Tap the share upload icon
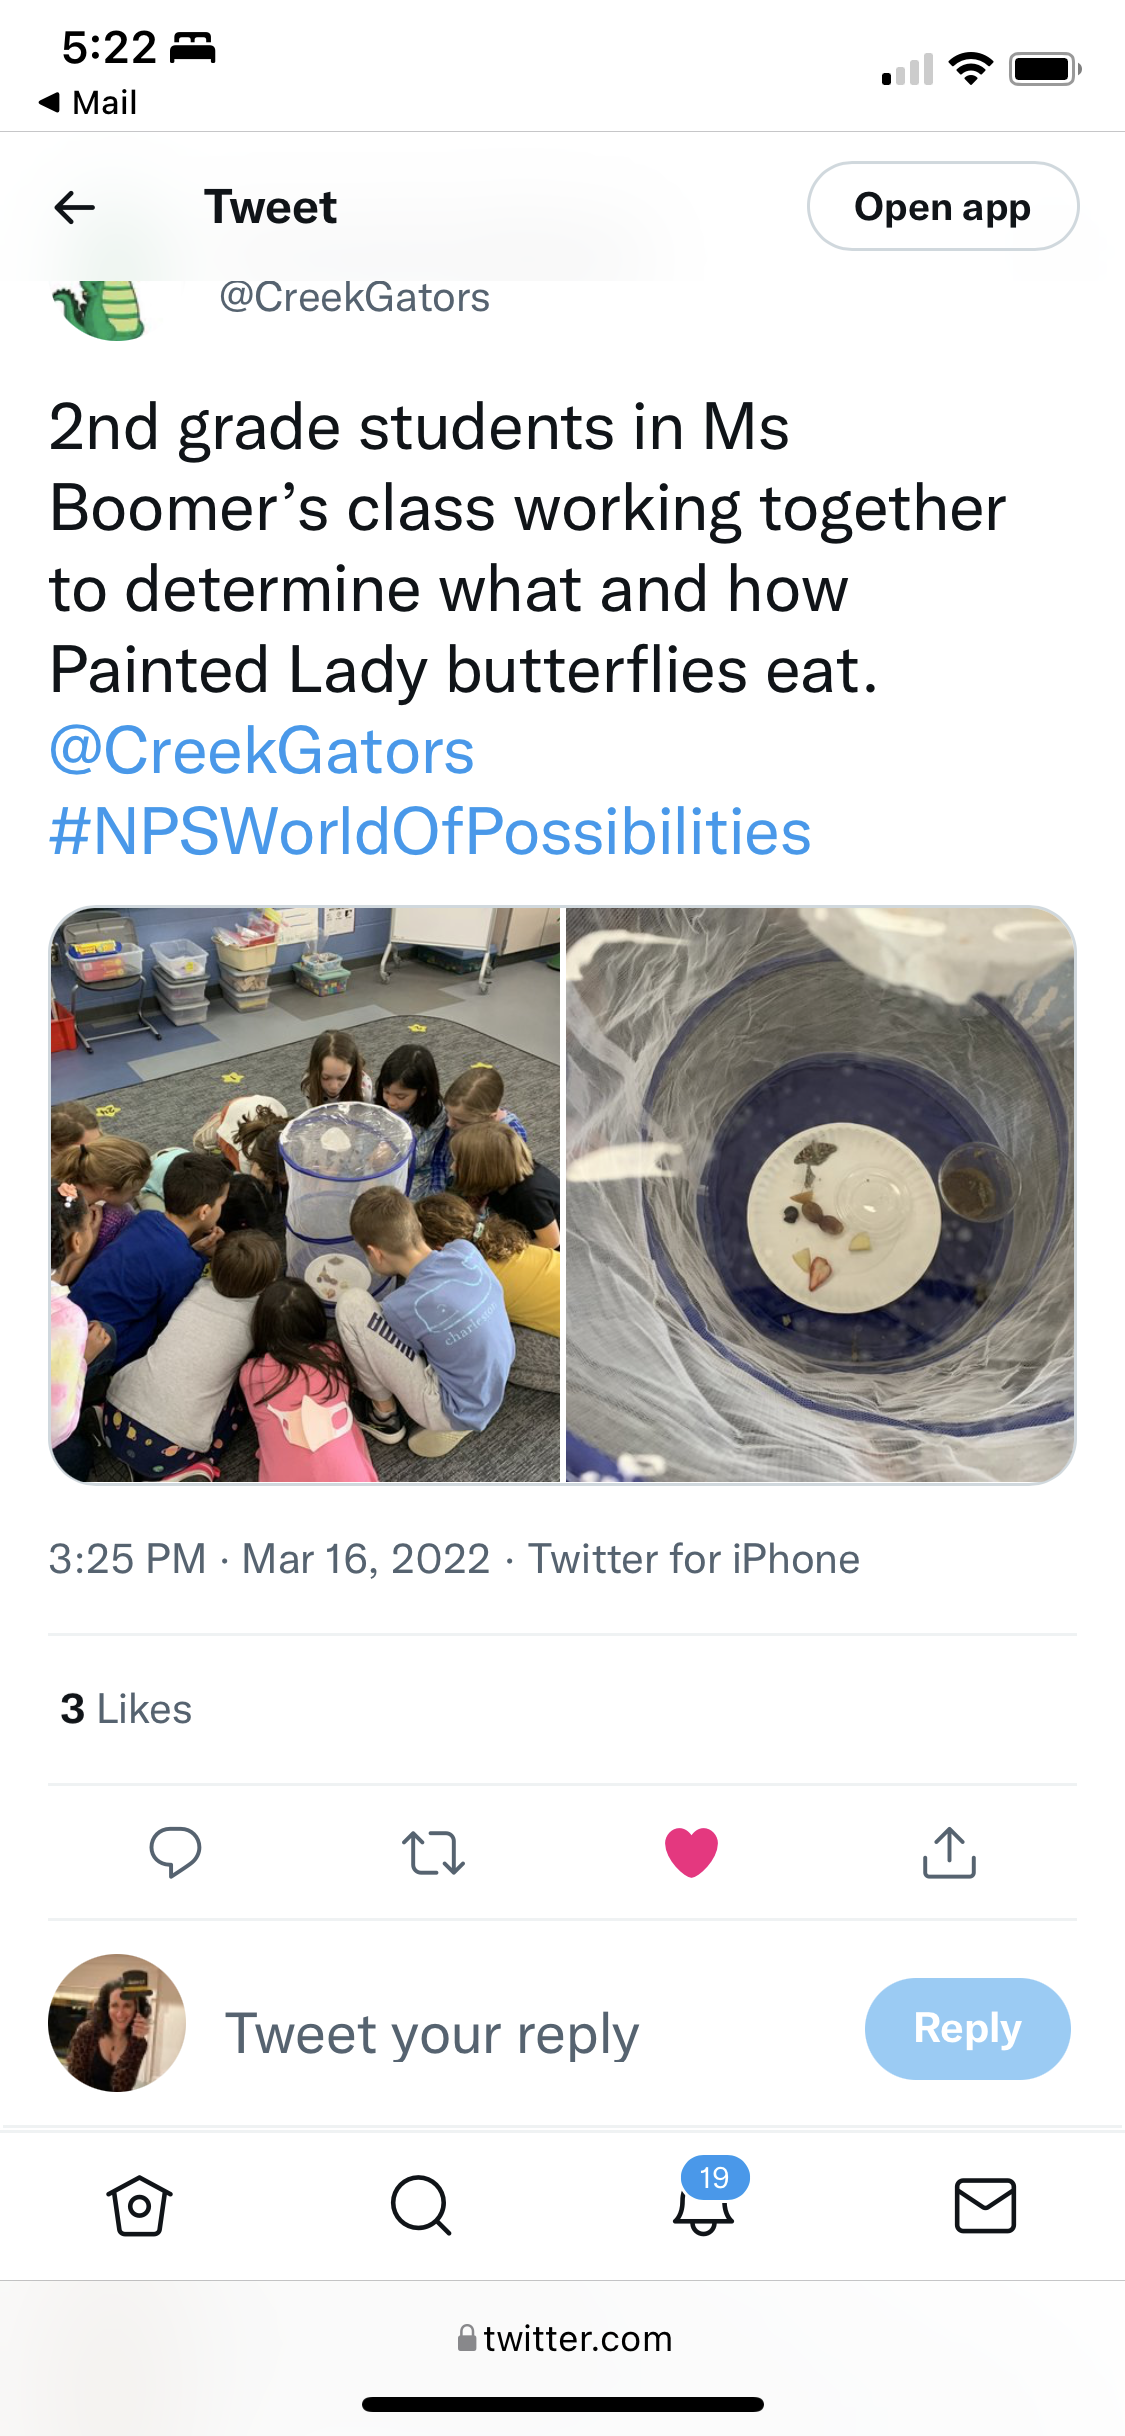Image resolution: width=1125 pixels, height=2436 pixels. (x=949, y=1852)
